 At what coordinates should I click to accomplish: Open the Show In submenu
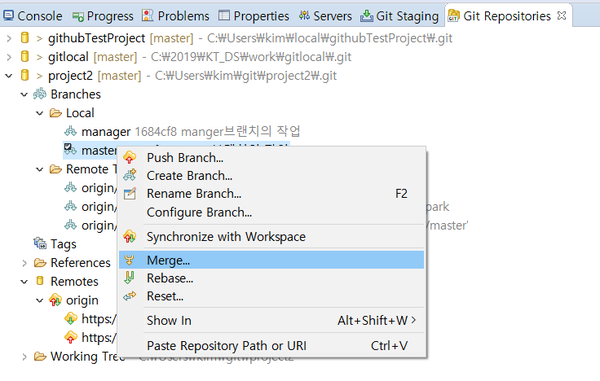pos(271,321)
